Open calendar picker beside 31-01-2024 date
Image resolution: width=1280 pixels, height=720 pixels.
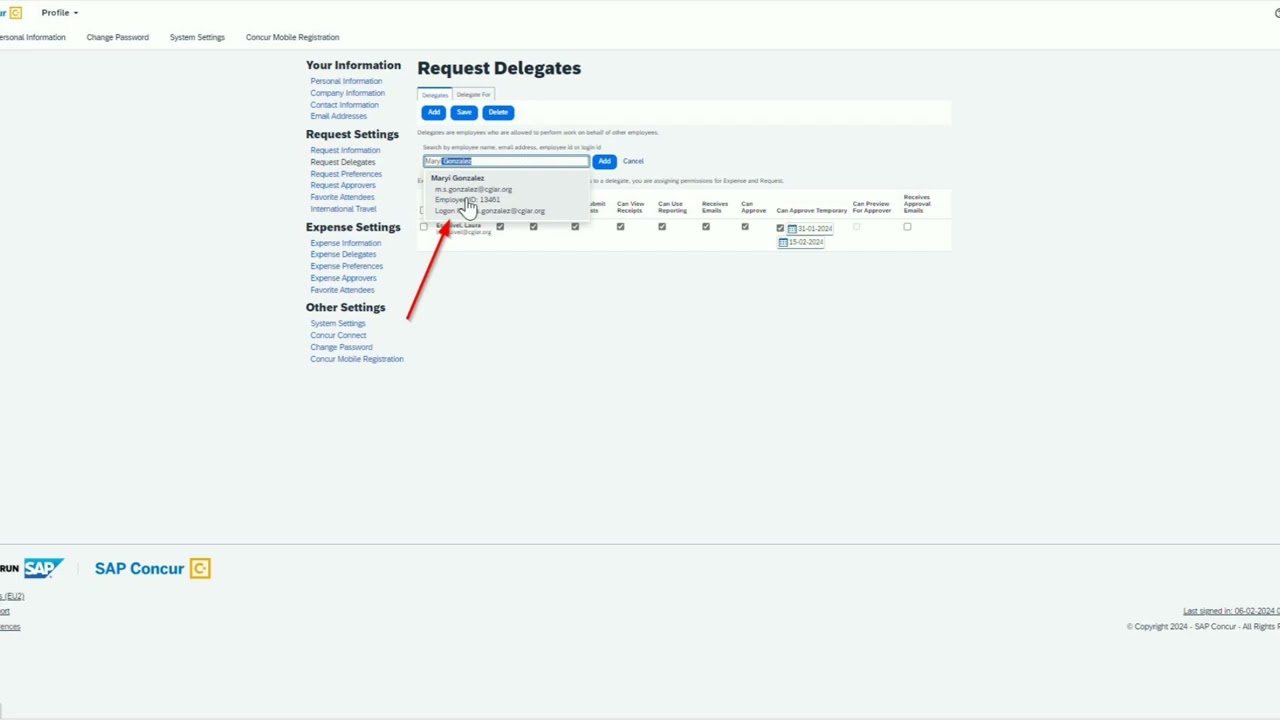pos(792,229)
